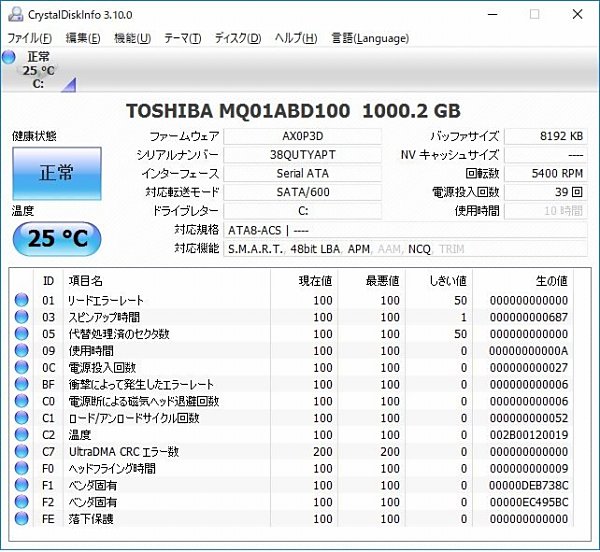
Task: Click the row label スピンアップ時間
Action: point(104,317)
